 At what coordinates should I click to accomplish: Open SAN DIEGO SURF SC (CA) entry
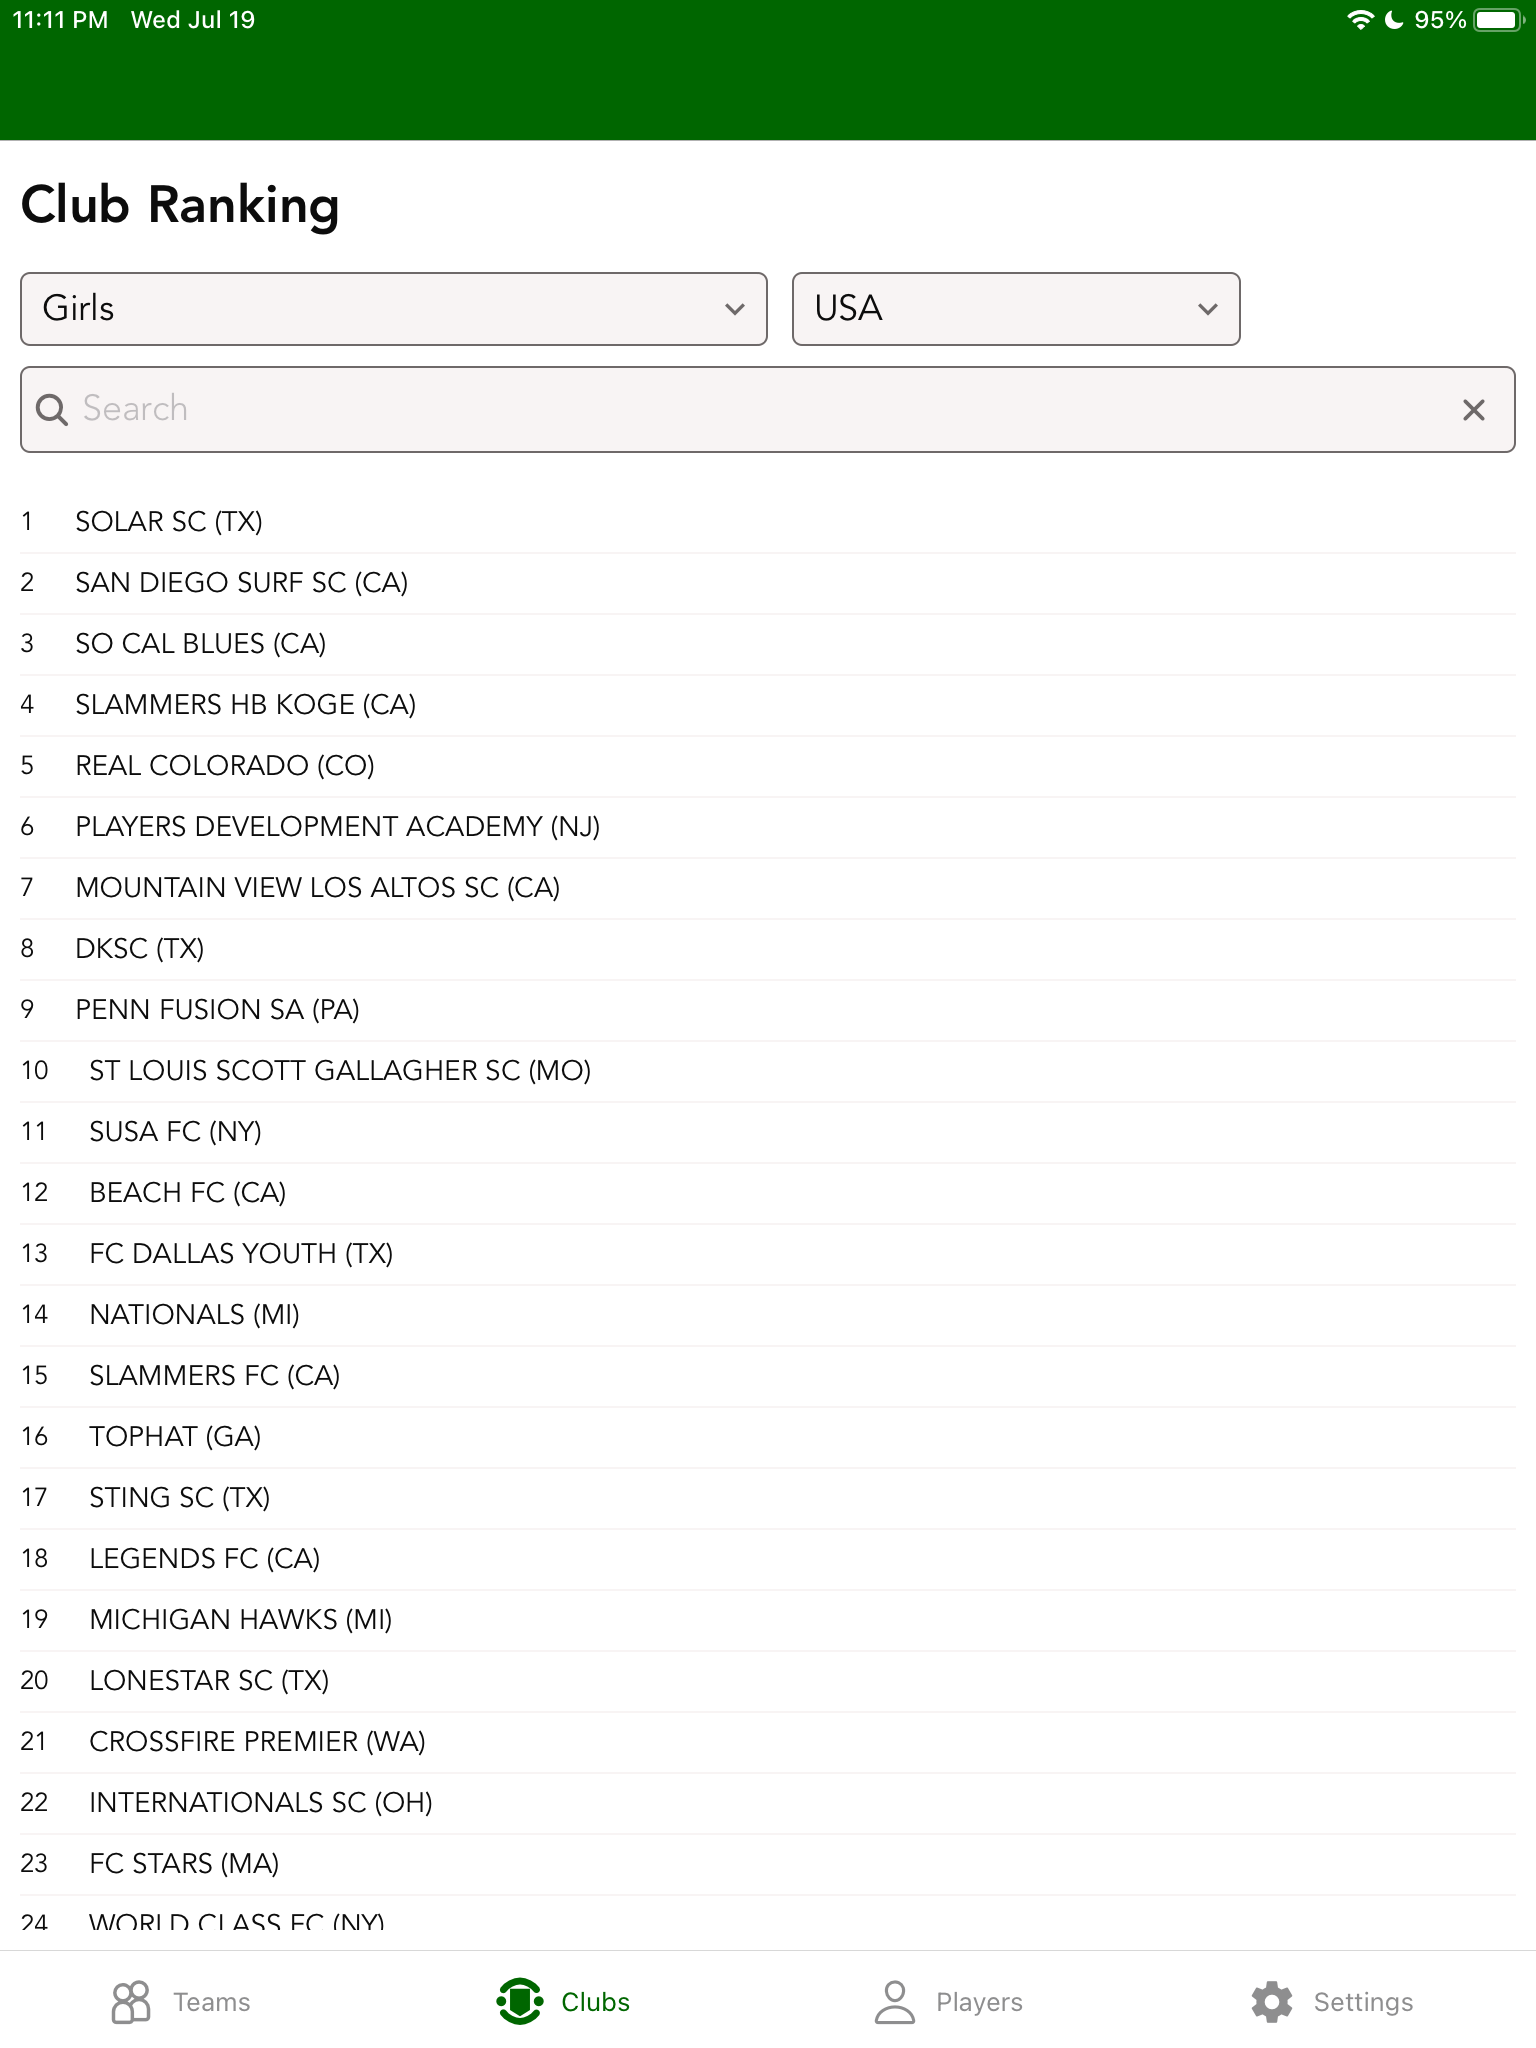tap(241, 583)
